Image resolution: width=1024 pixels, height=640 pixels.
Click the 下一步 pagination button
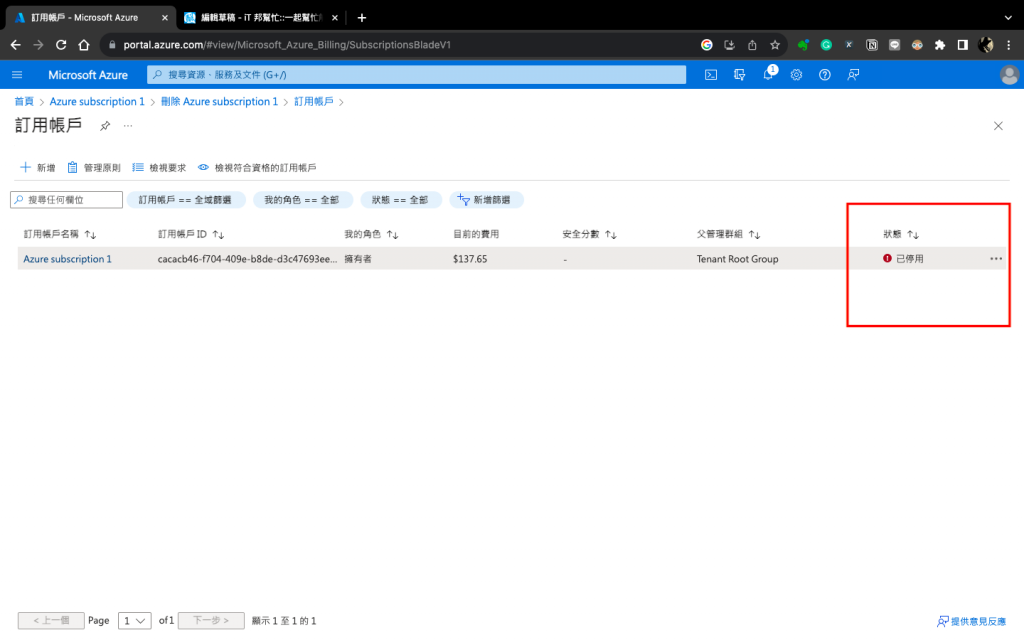point(211,620)
